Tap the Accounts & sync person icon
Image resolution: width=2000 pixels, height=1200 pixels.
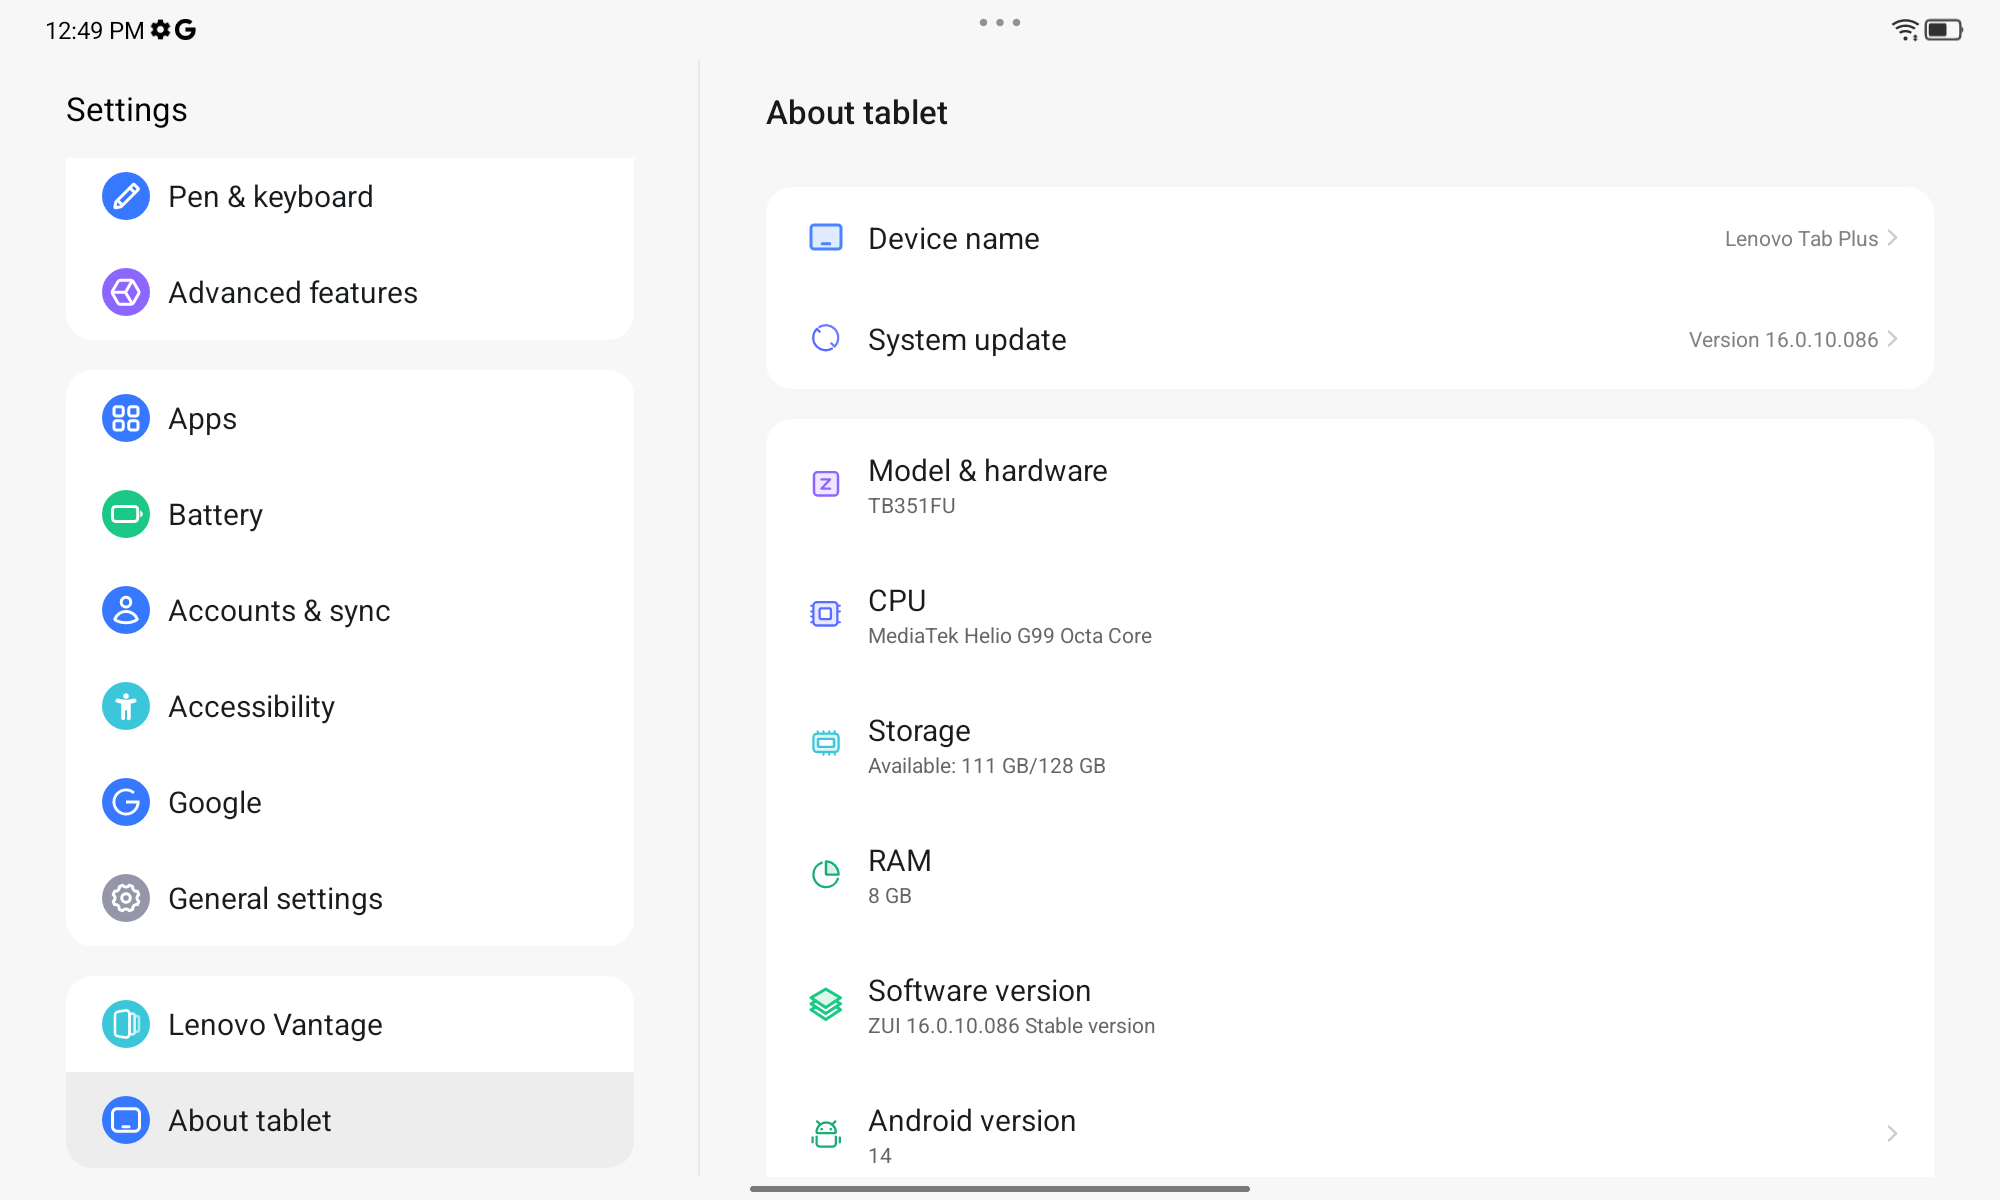click(126, 610)
